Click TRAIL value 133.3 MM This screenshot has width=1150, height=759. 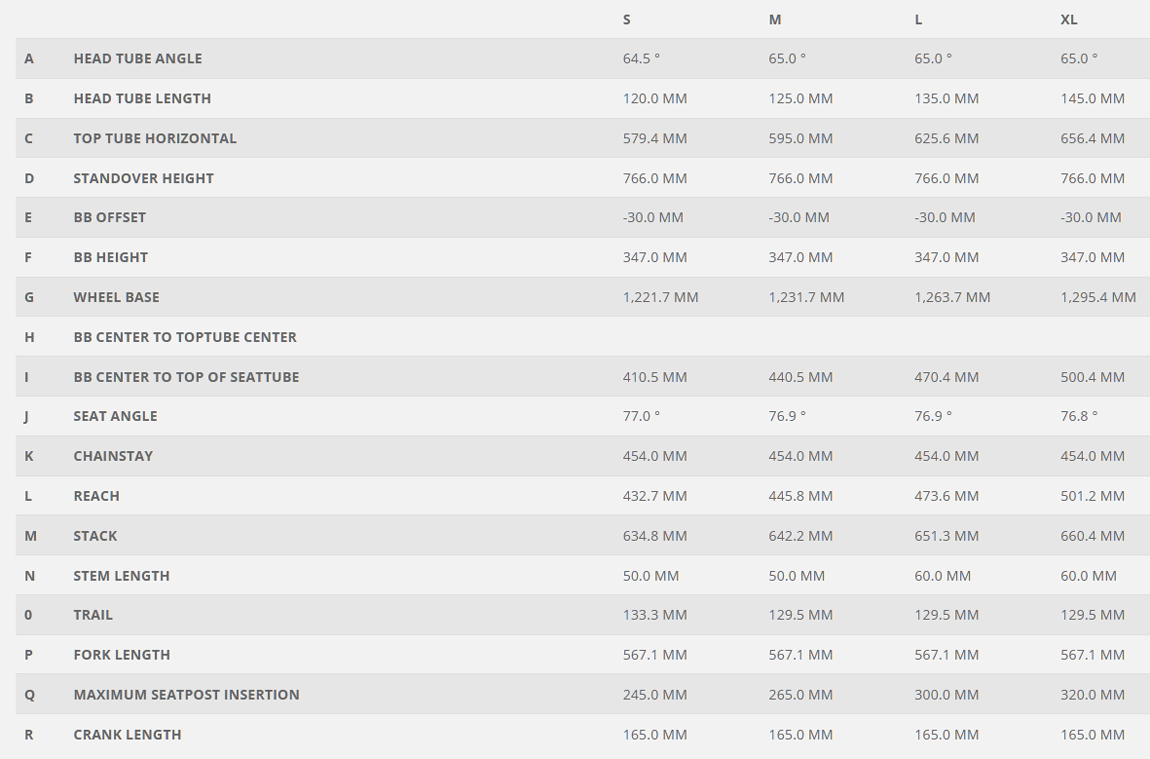tap(654, 615)
